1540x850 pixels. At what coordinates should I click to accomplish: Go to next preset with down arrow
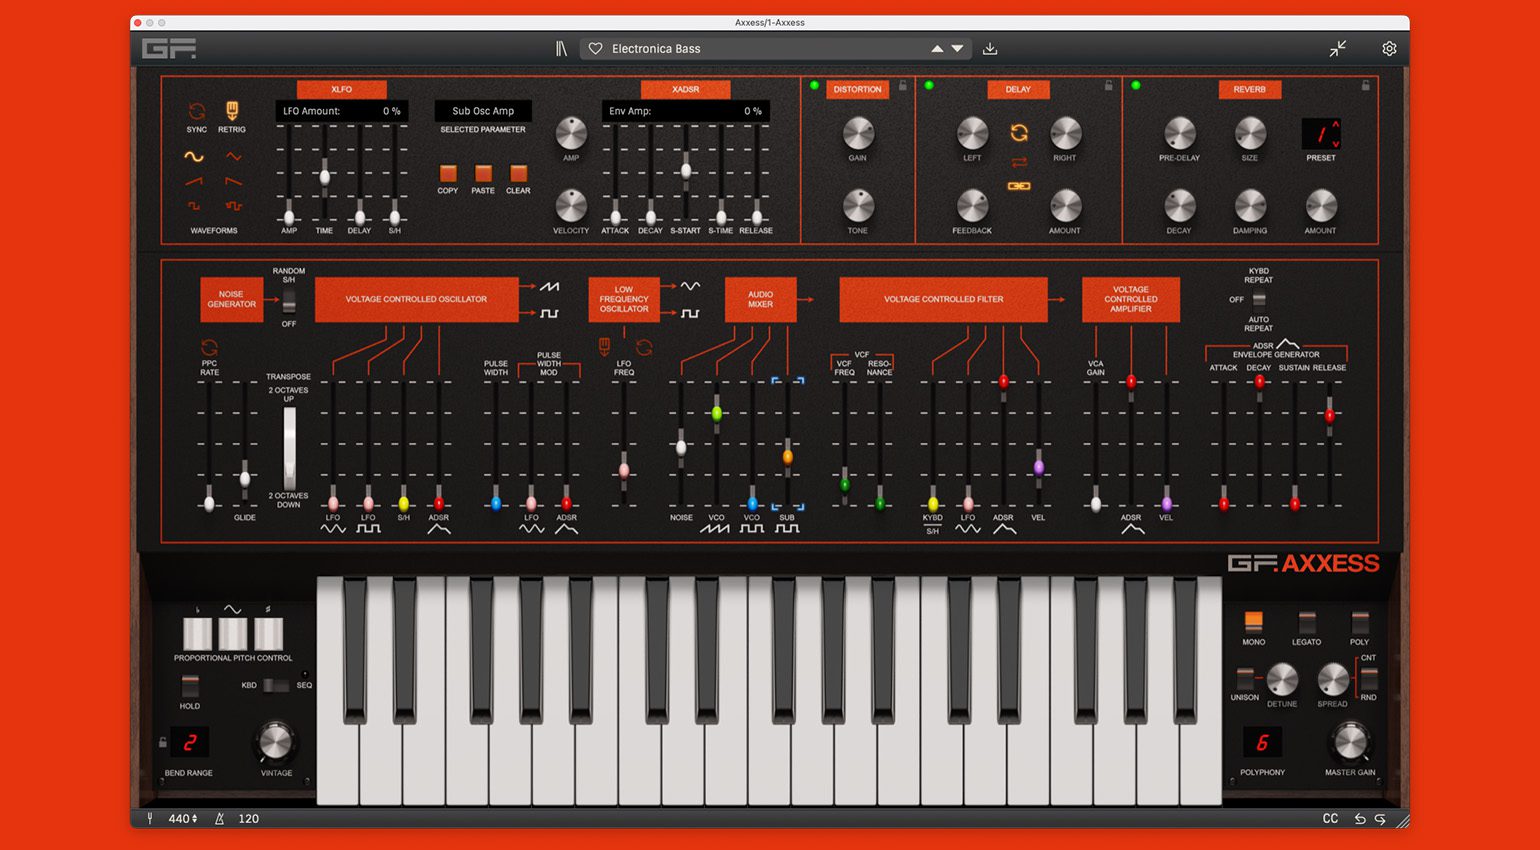click(x=958, y=48)
